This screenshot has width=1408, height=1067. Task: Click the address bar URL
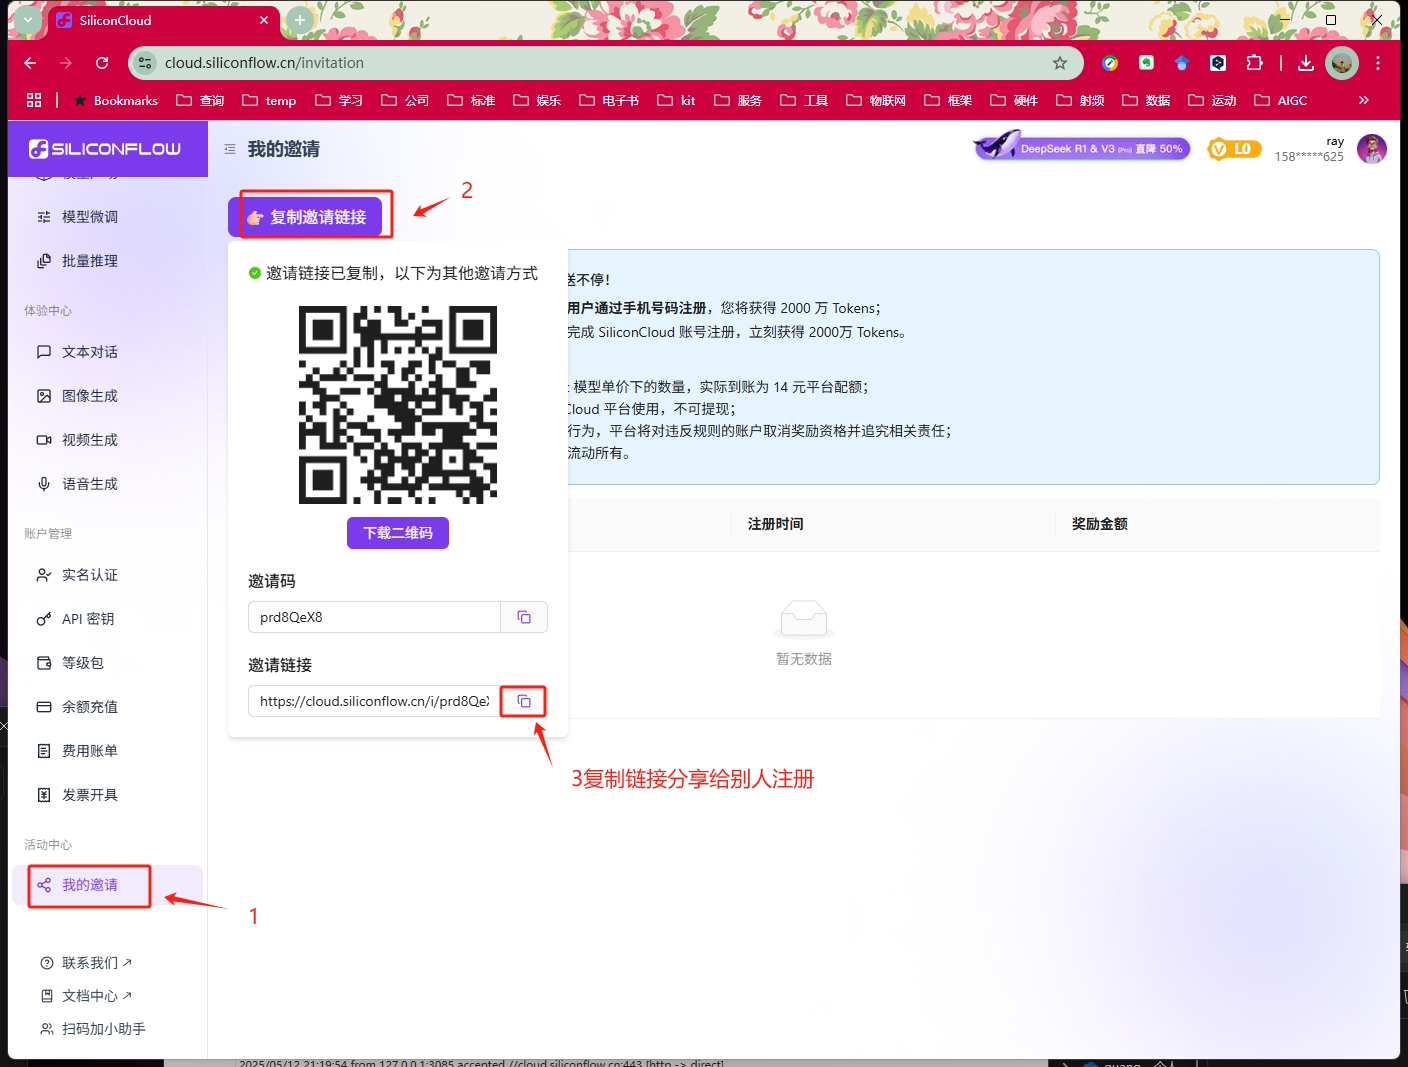[264, 63]
